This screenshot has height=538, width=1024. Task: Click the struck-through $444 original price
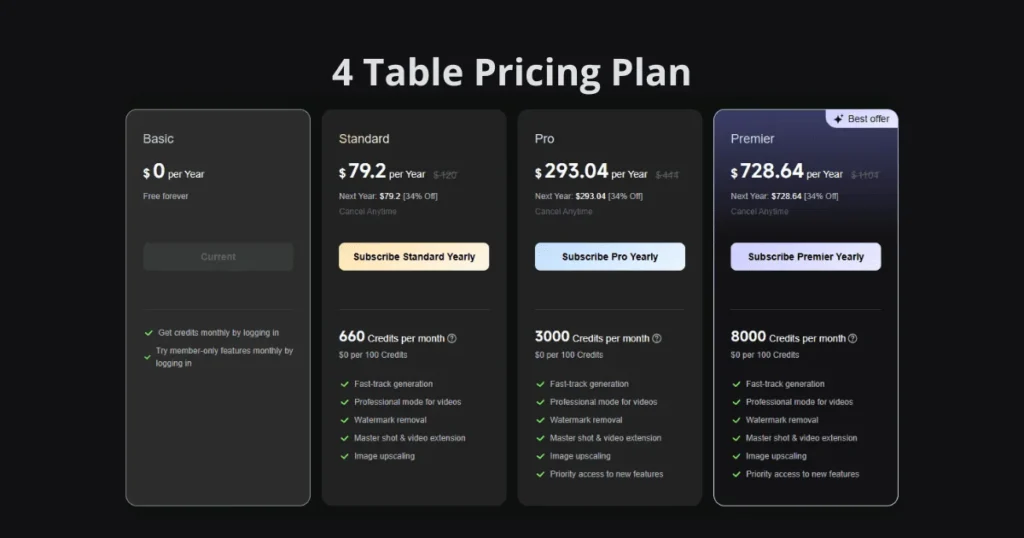[667, 175]
